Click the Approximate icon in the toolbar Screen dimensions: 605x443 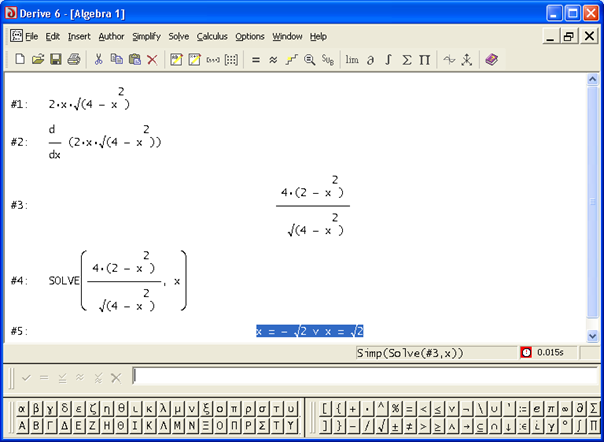point(274,60)
